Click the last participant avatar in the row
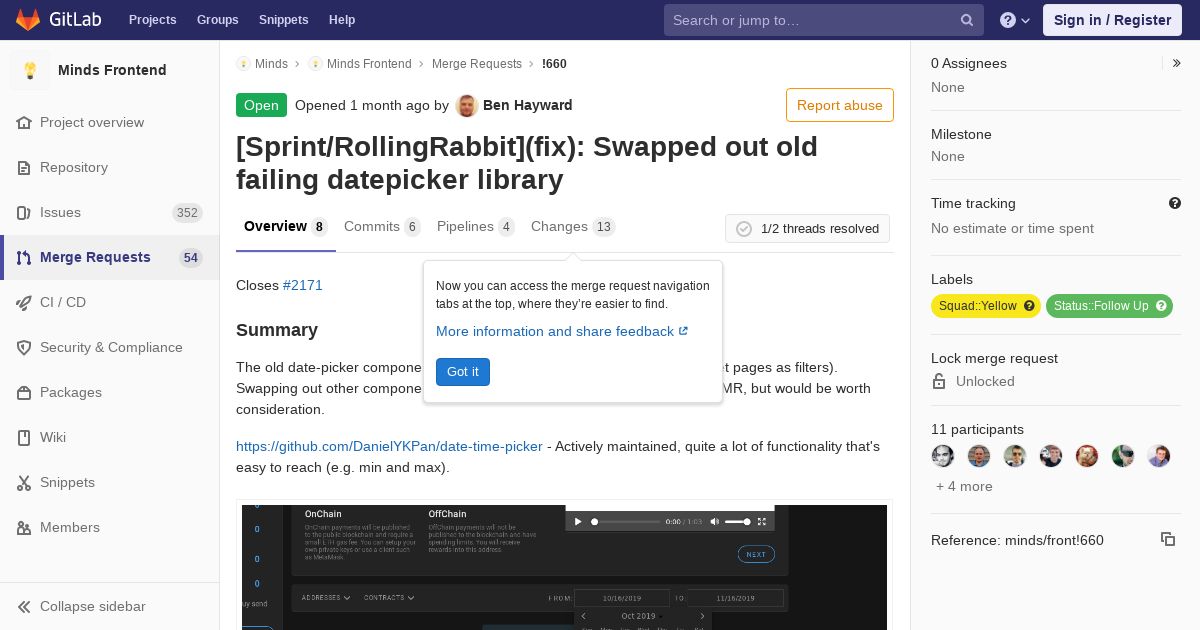 [x=1158, y=456]
